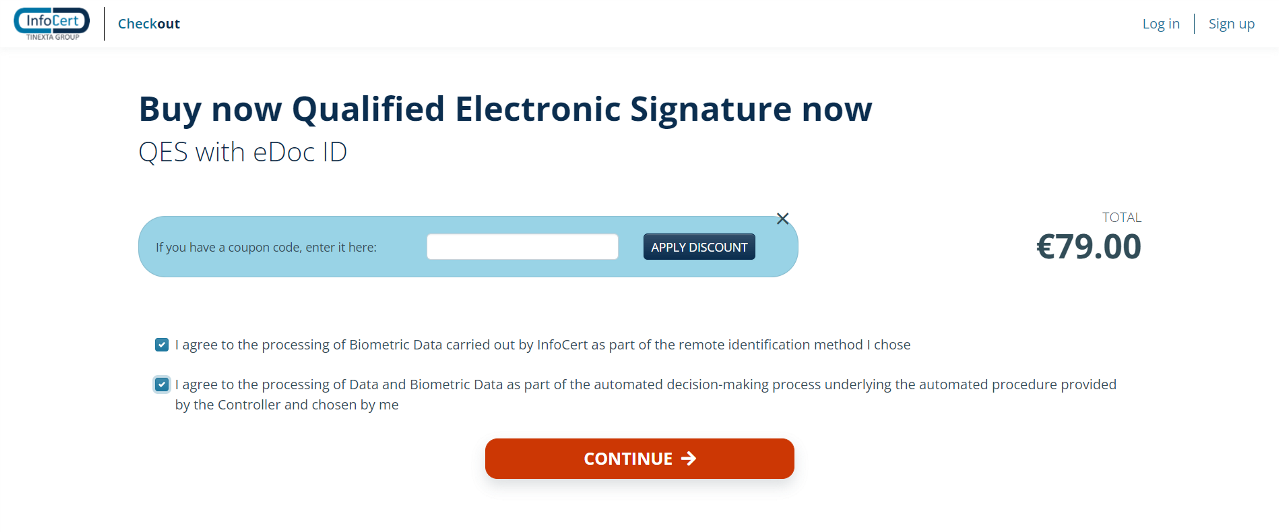Focus the coupon code input field
The image size is (1280, 532).
522,247
